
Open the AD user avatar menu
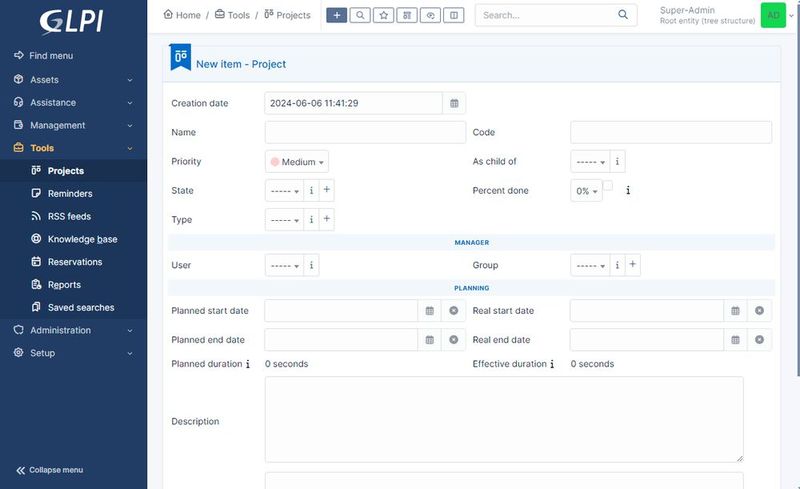click(773, 15)
